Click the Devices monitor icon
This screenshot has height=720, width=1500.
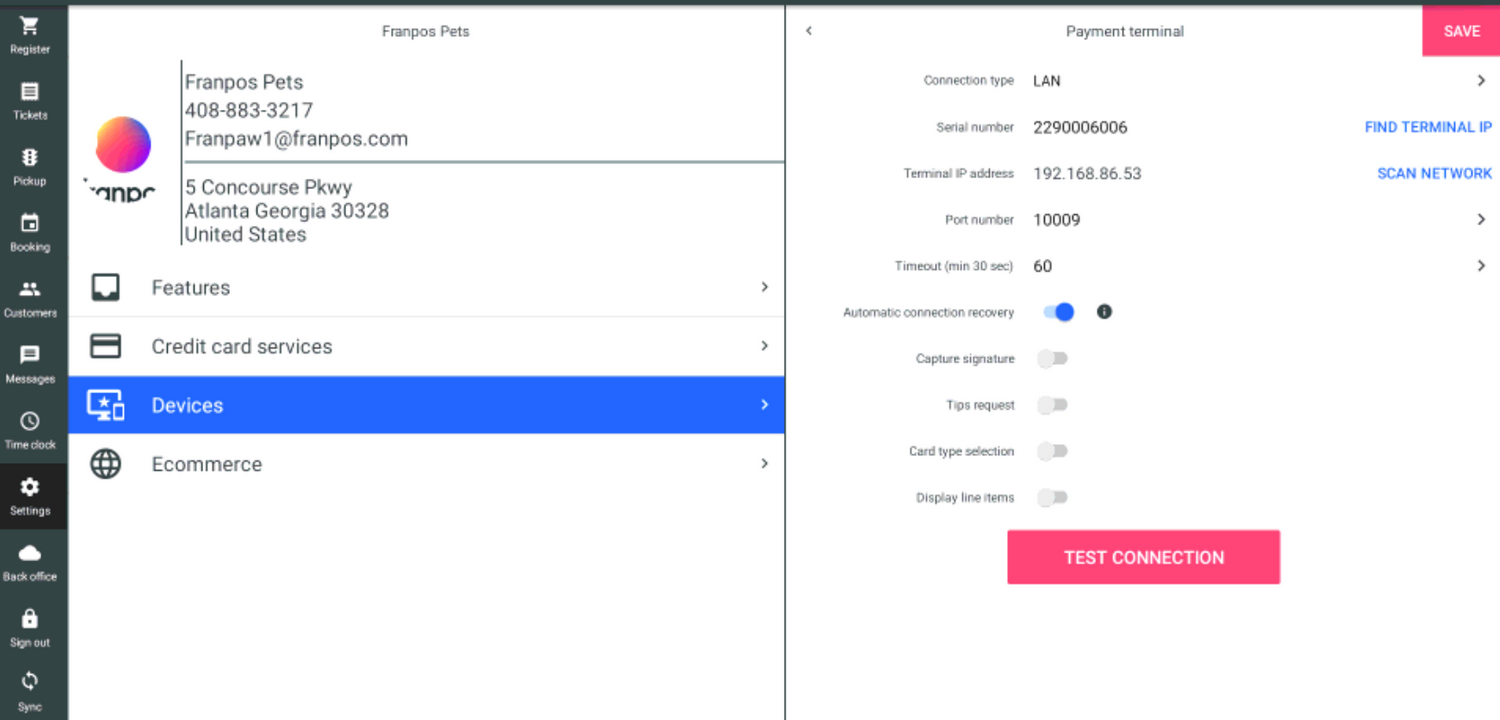point(105,405)
